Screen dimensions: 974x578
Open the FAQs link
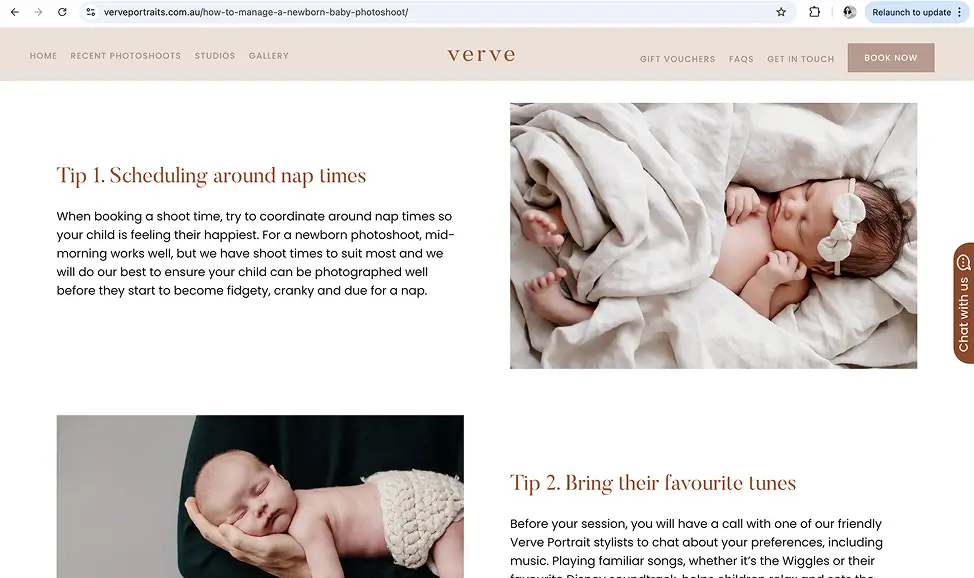(741, 59)
